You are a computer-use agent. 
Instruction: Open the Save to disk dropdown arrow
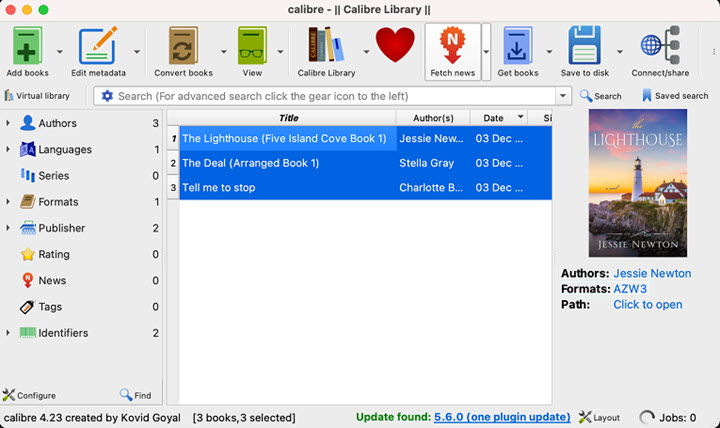[620, 51]
